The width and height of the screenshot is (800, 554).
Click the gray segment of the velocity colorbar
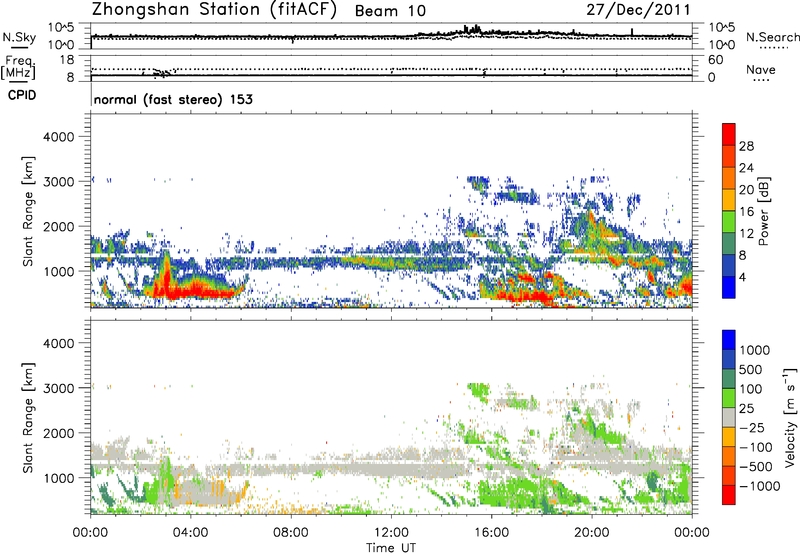pyautogui.click(x=729, y=418)
